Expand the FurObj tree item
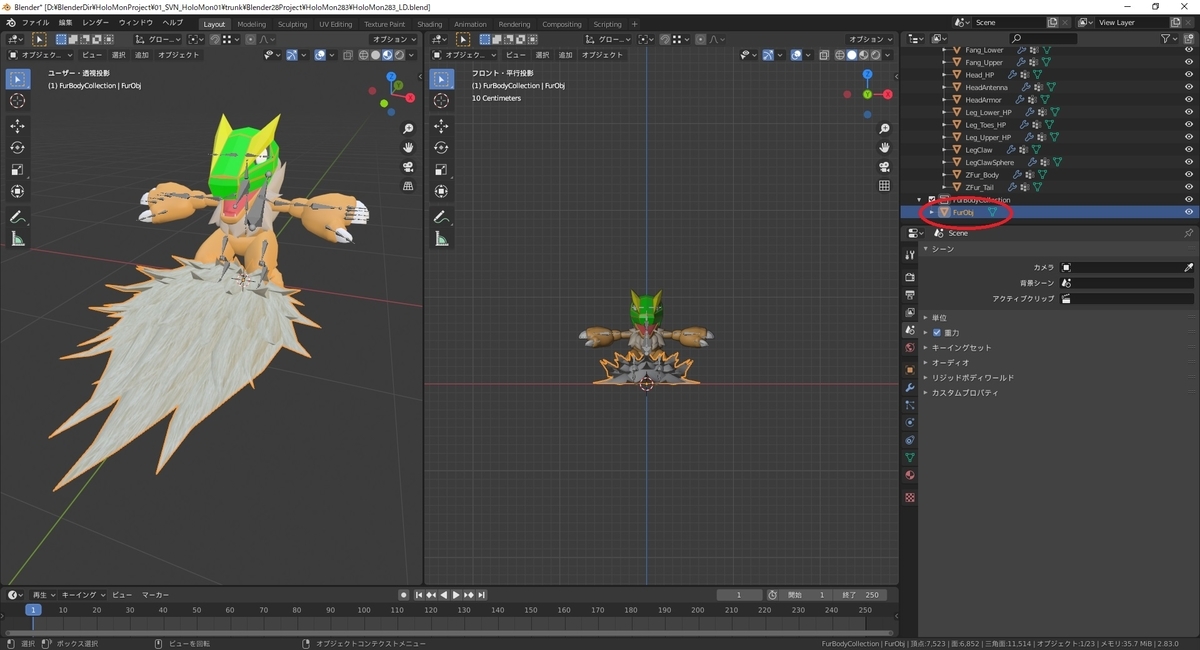Screen dimensions: 1200x650 click(x=931, y=212)
